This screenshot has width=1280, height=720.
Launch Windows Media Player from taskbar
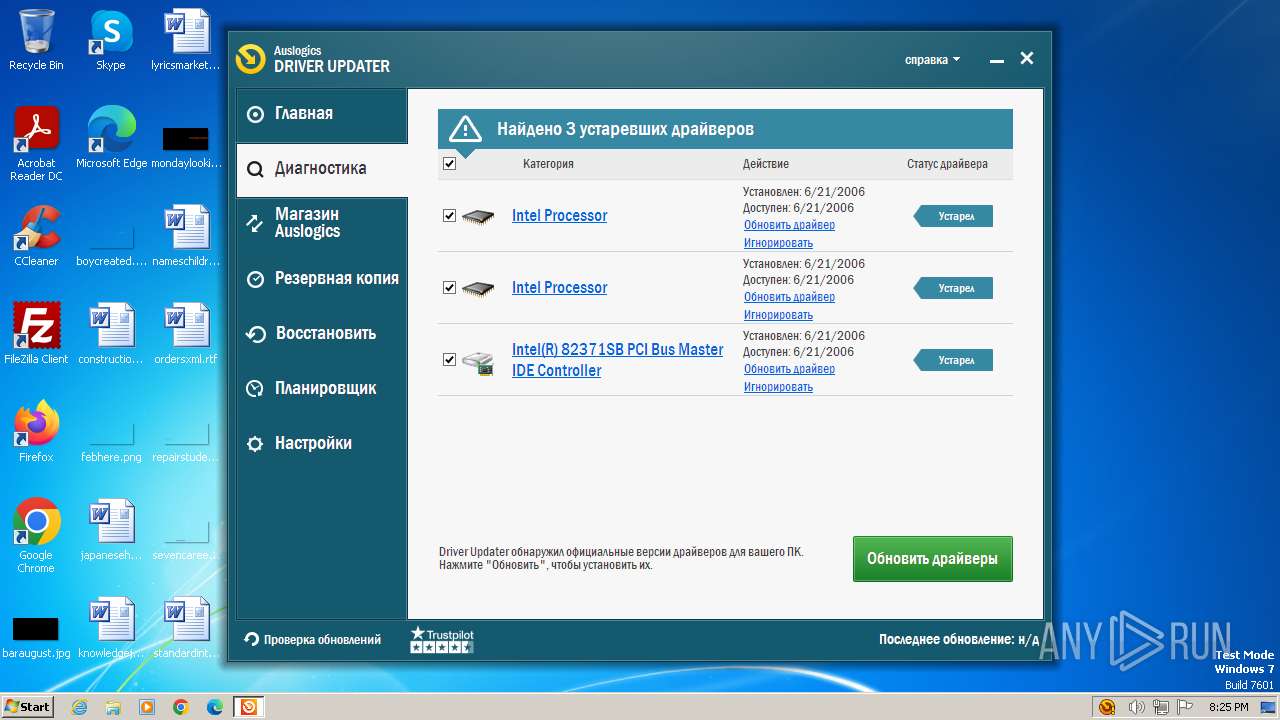147,707
